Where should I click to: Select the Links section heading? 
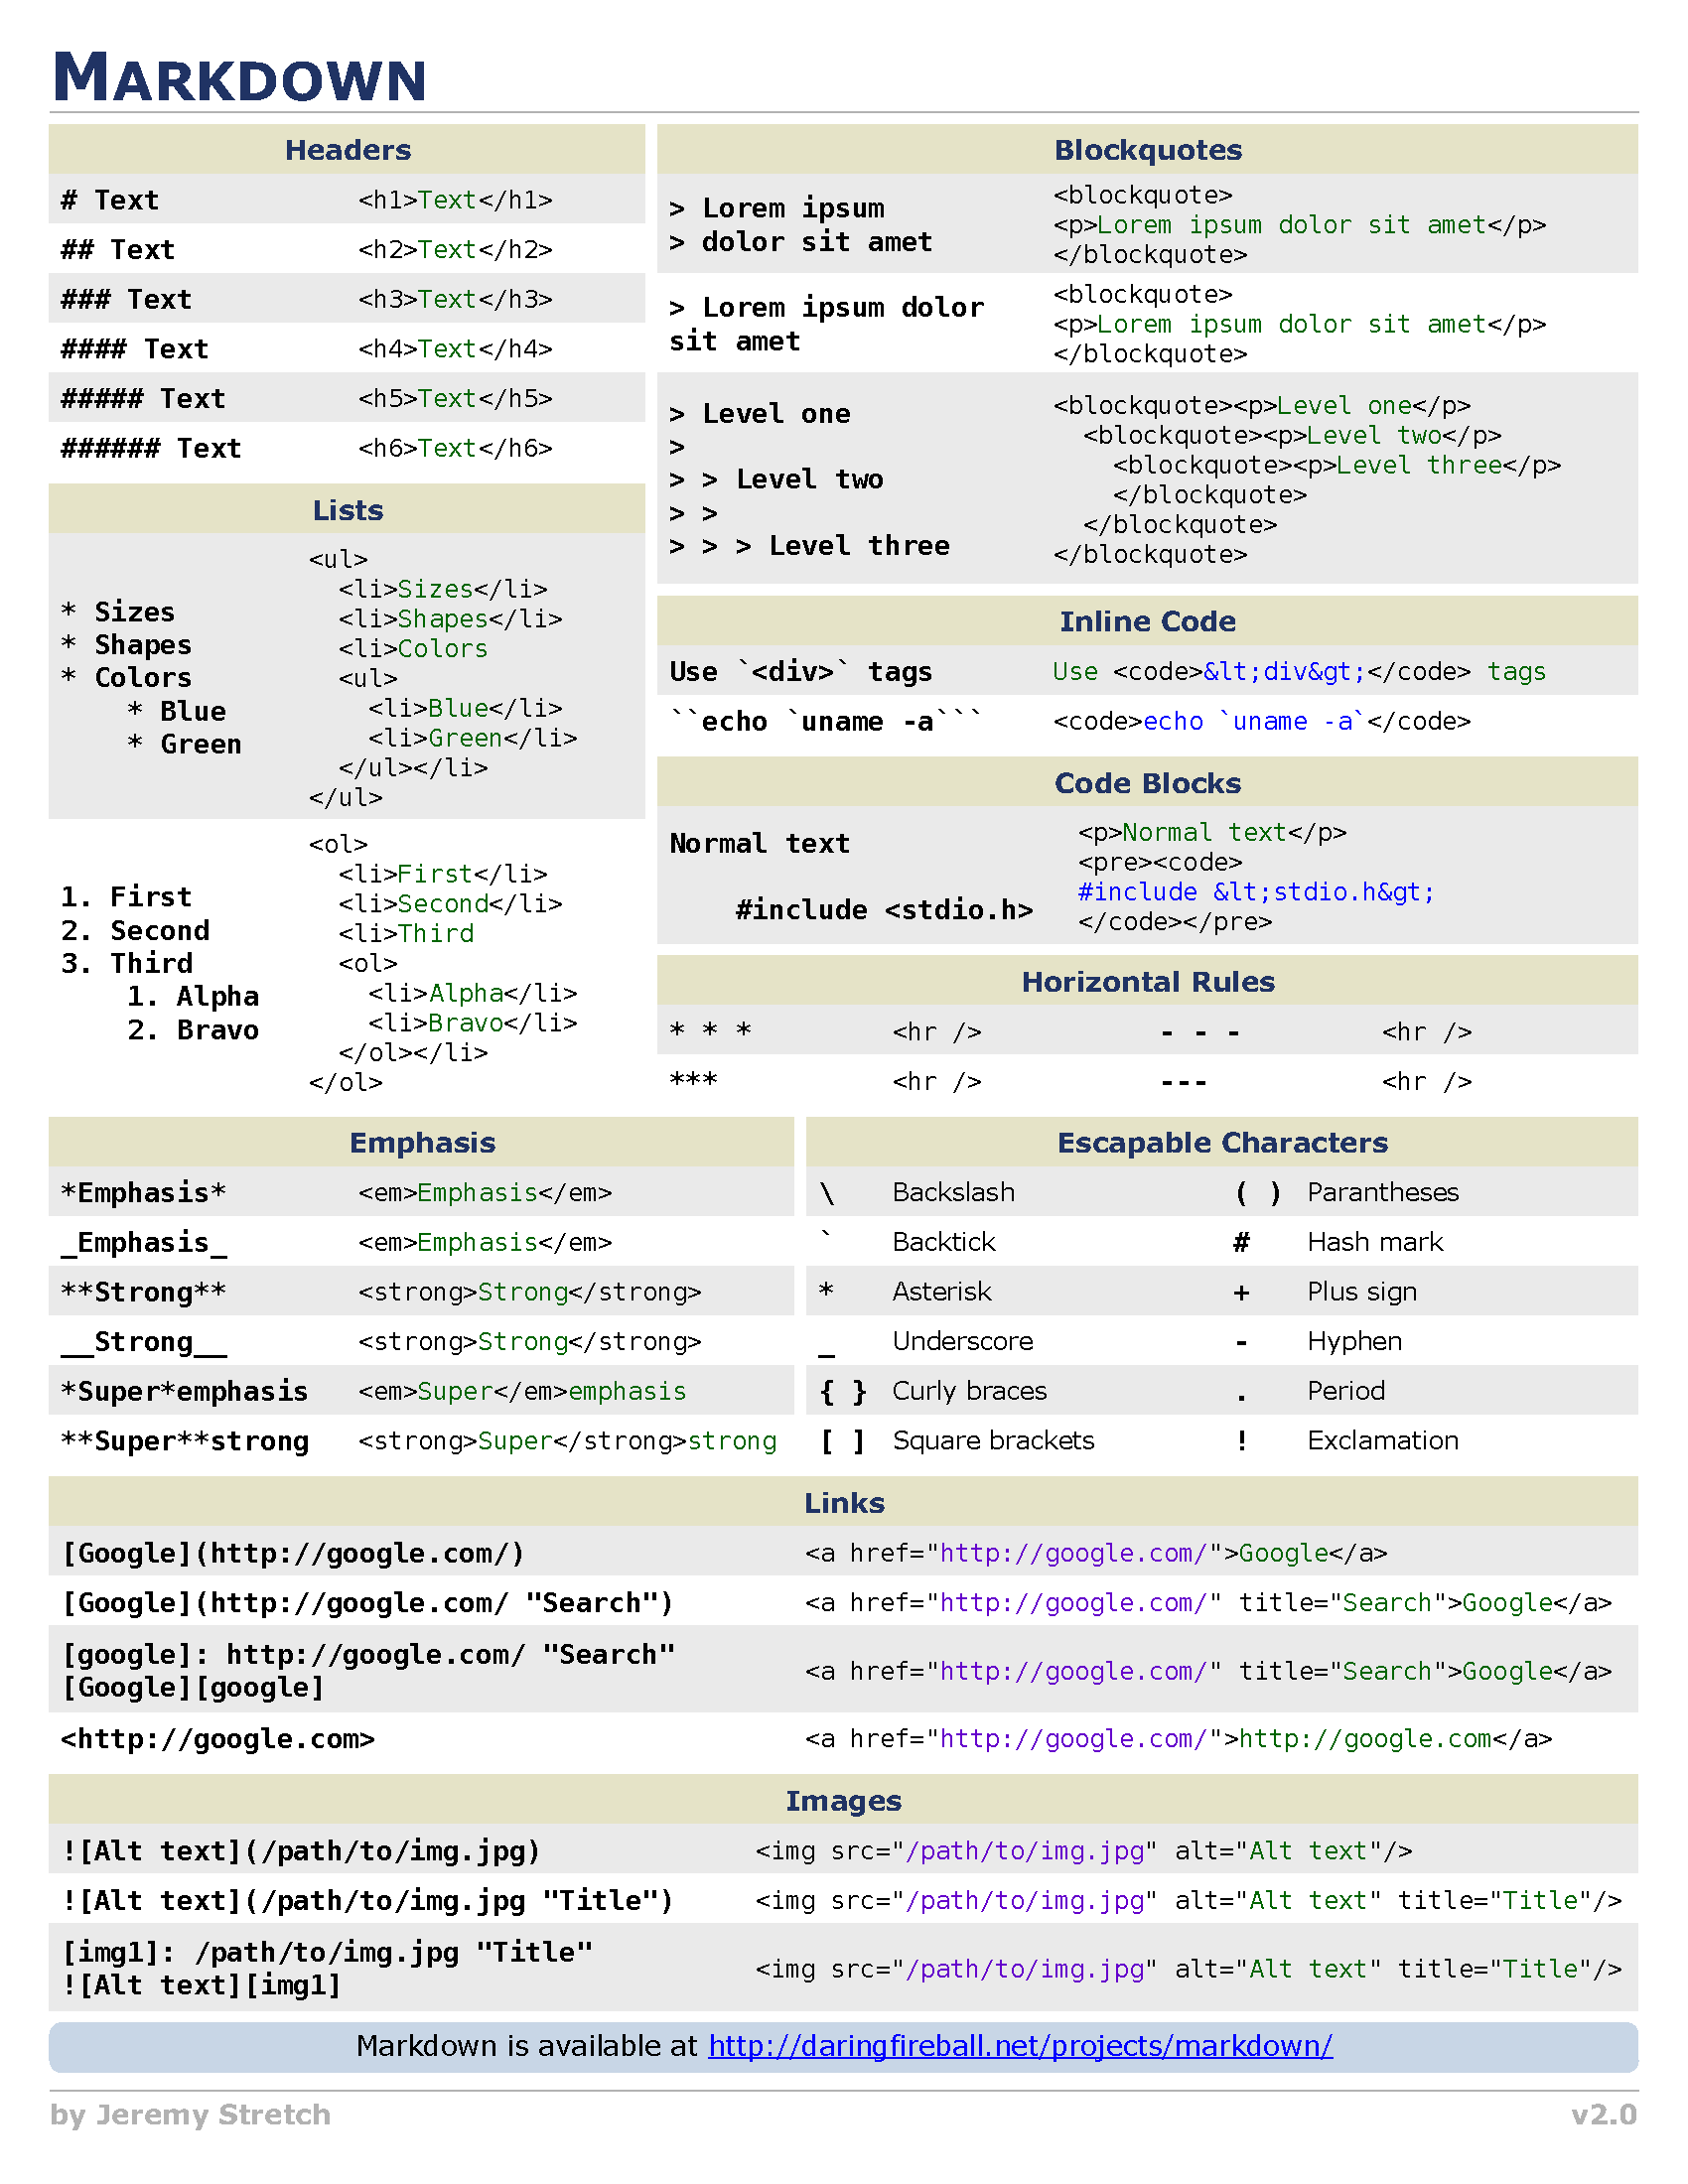click(844, 1503)
